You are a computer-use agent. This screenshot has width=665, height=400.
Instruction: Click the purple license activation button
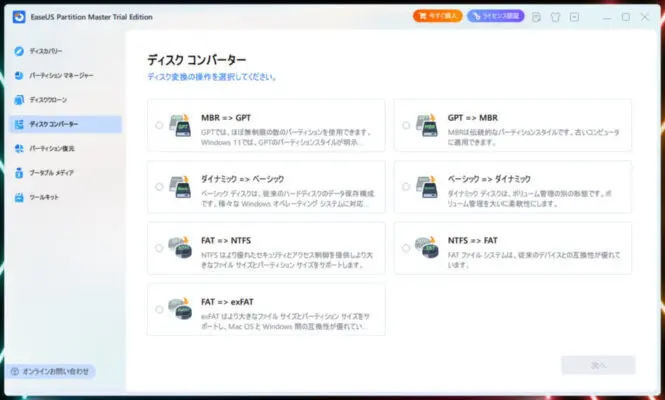[x=496, y=16]
